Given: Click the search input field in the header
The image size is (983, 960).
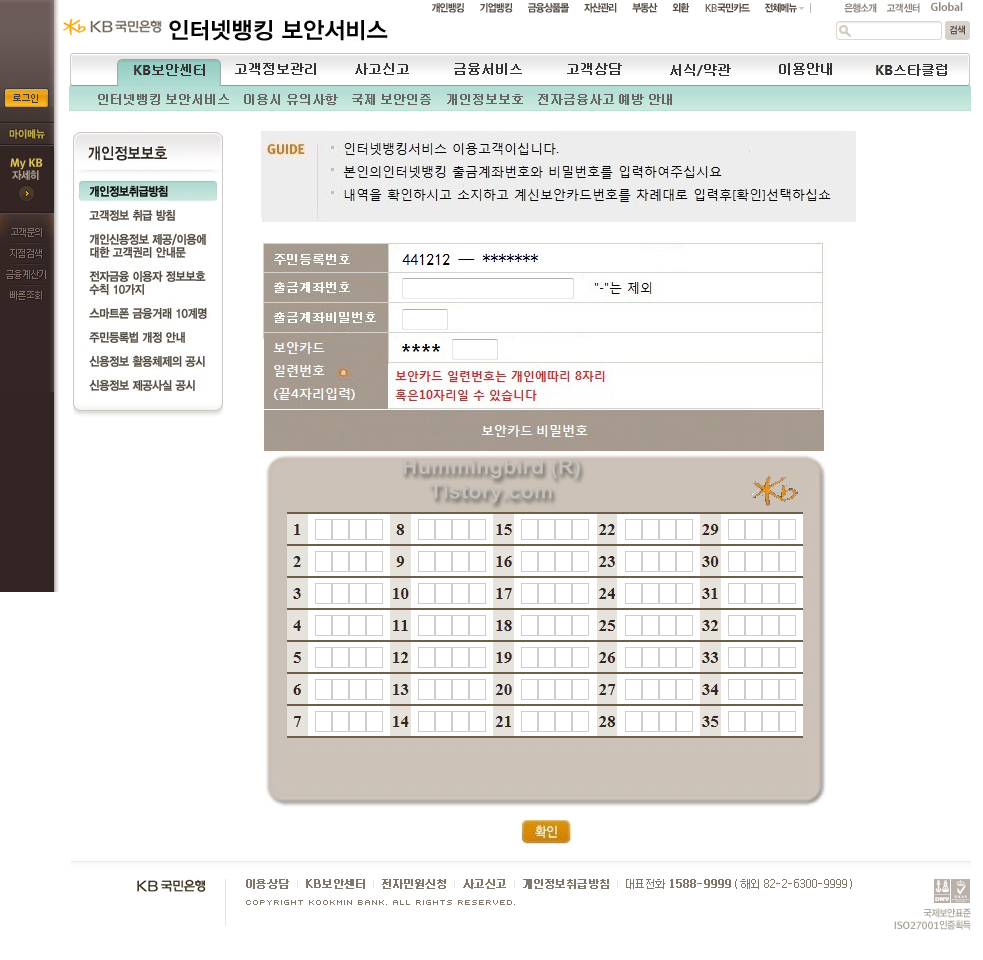Looking at the screenshot, I should [x=889, y=30].
